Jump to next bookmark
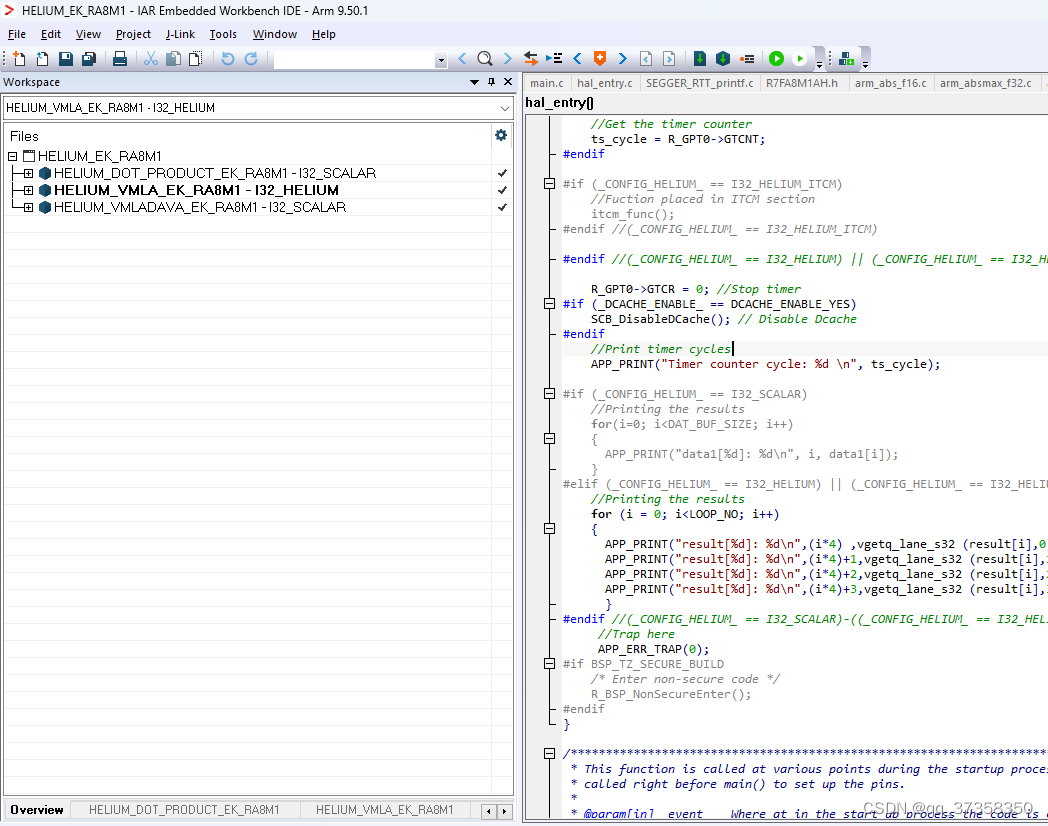The height and width of the screenshot is (826, 1048). 622,59
